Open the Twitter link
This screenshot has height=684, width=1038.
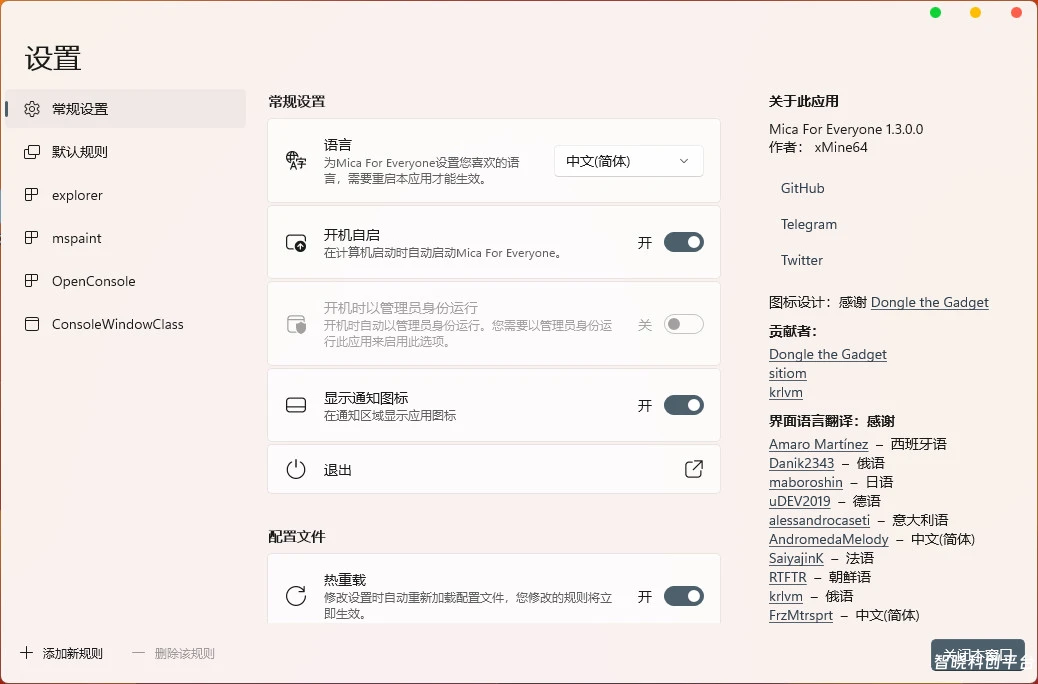802,260
